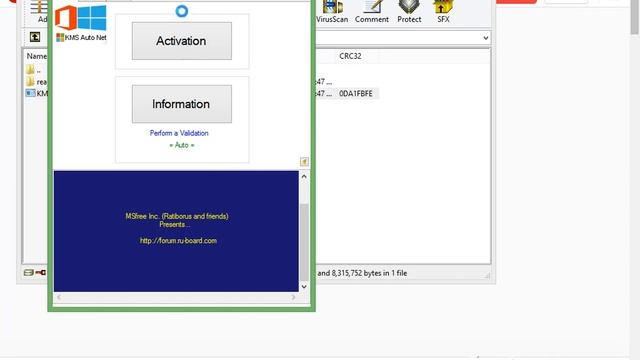Click the console vertical scrollbar up arrow
Viewport: 640px width, 360px height.
pos(304,176)
